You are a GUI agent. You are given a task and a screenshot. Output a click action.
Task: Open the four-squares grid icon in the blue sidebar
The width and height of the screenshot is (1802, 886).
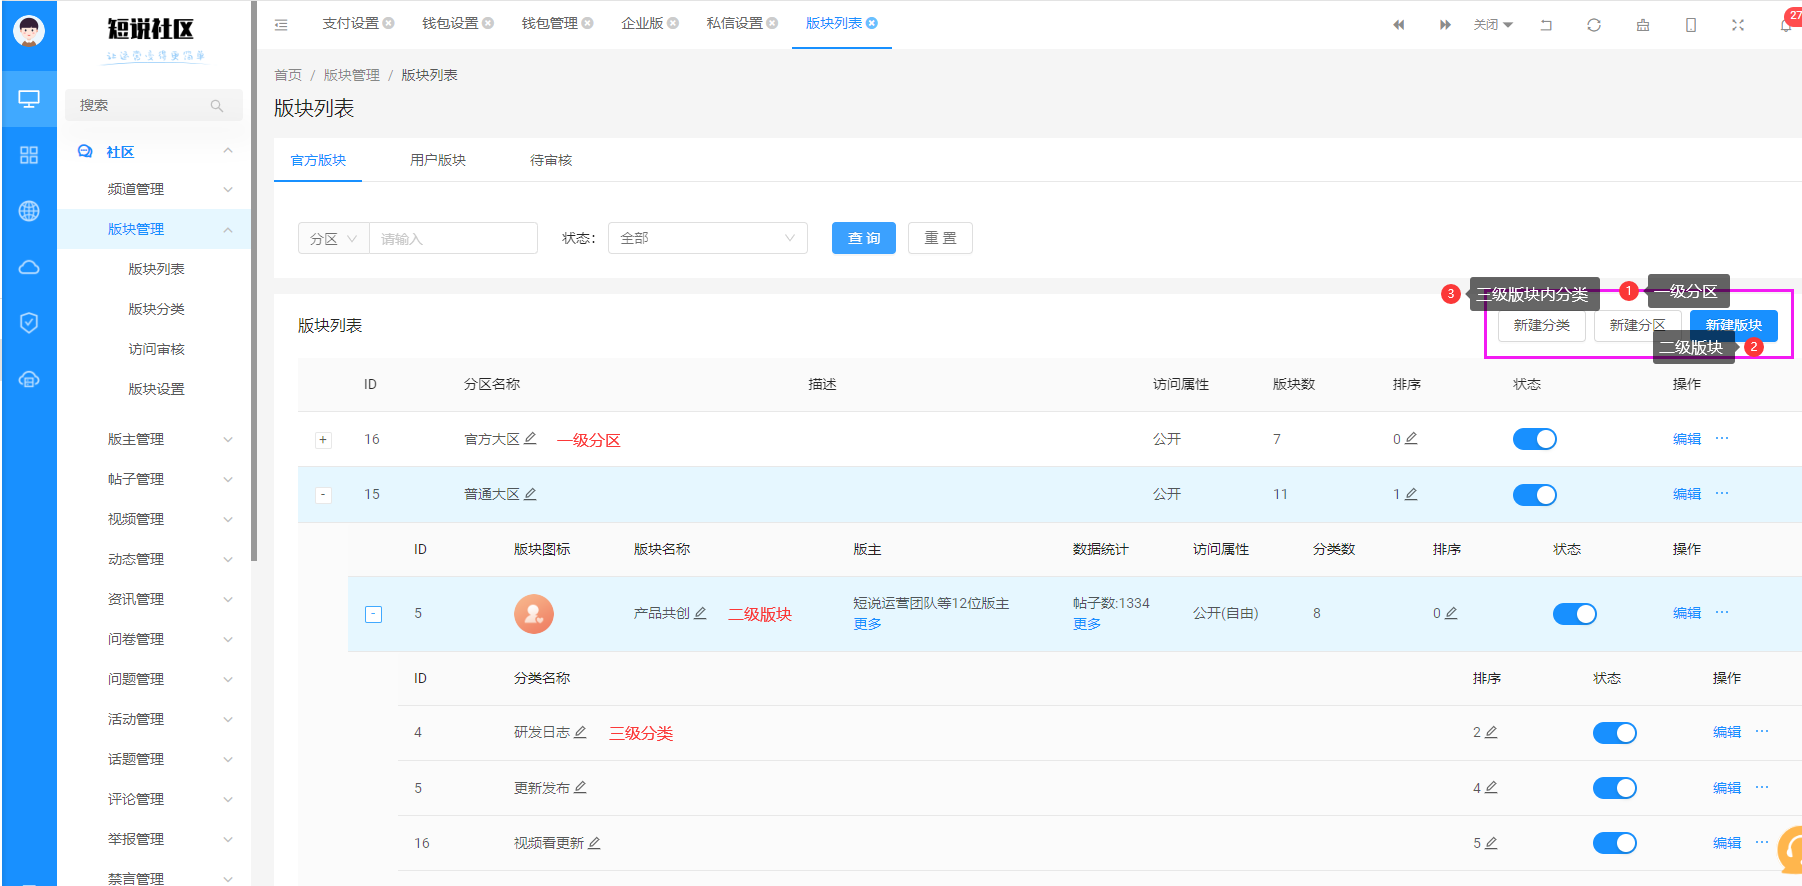click(x=29, y=155)
